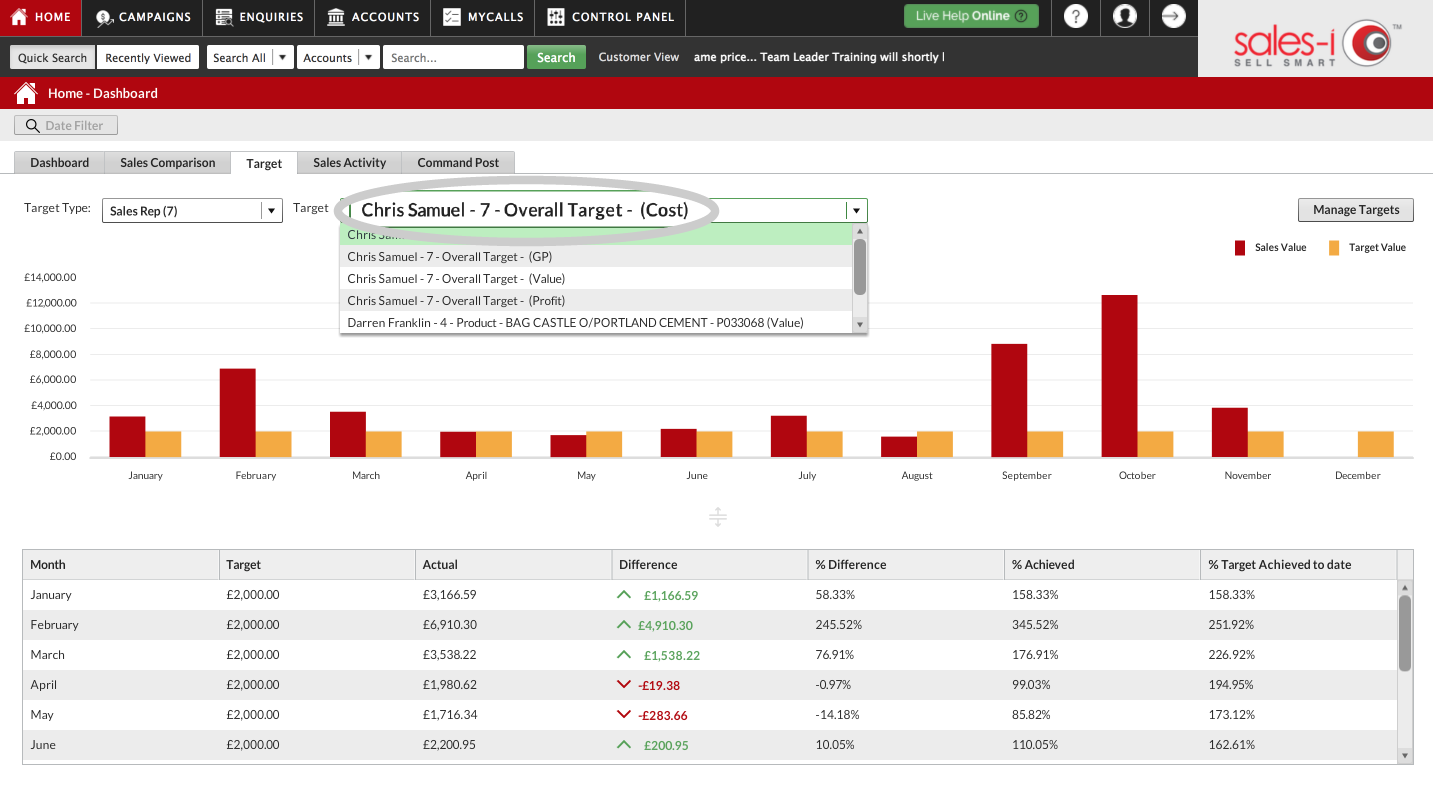Switch to the Dashboard tab
This screenshot has height=795, width=1433.
(59, 162)
